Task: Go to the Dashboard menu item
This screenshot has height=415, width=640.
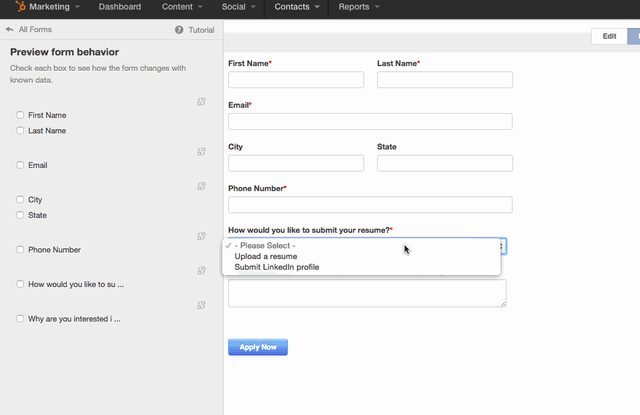Action: point(119,7)
